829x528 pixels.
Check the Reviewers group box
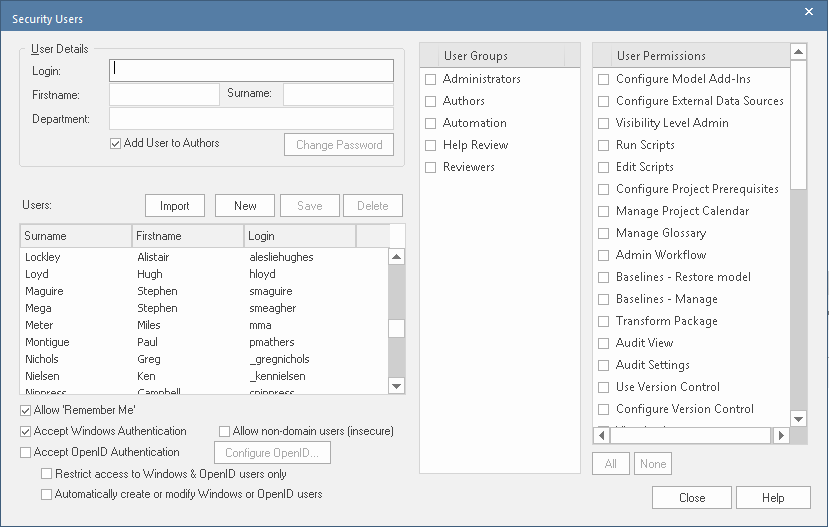(x=431, y=167)
